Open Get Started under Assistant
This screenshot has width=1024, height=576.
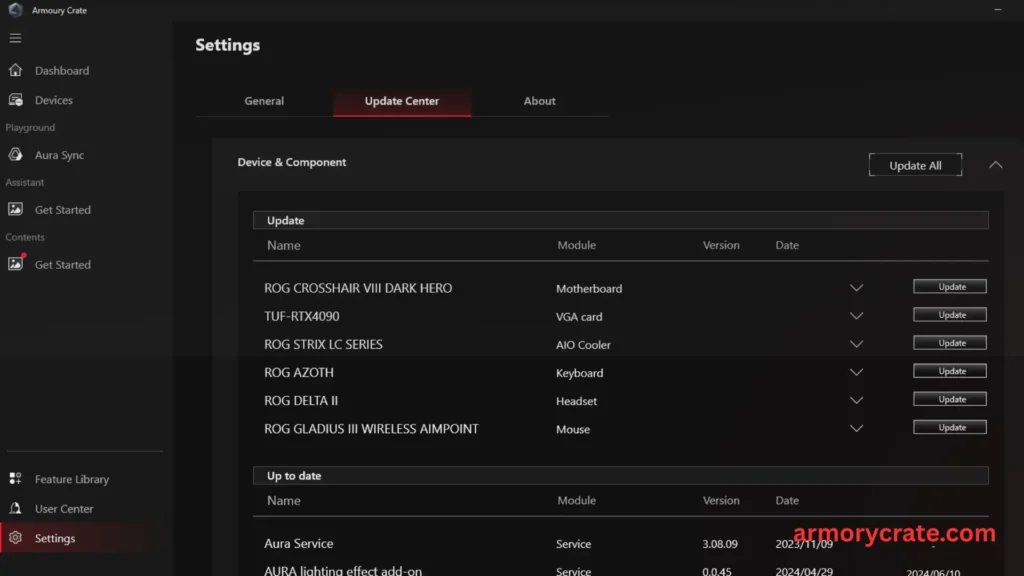(62, 209)
